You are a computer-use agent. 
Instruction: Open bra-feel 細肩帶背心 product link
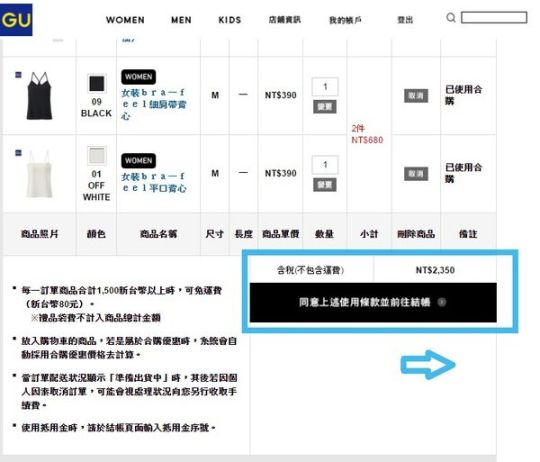click(154, 104)
